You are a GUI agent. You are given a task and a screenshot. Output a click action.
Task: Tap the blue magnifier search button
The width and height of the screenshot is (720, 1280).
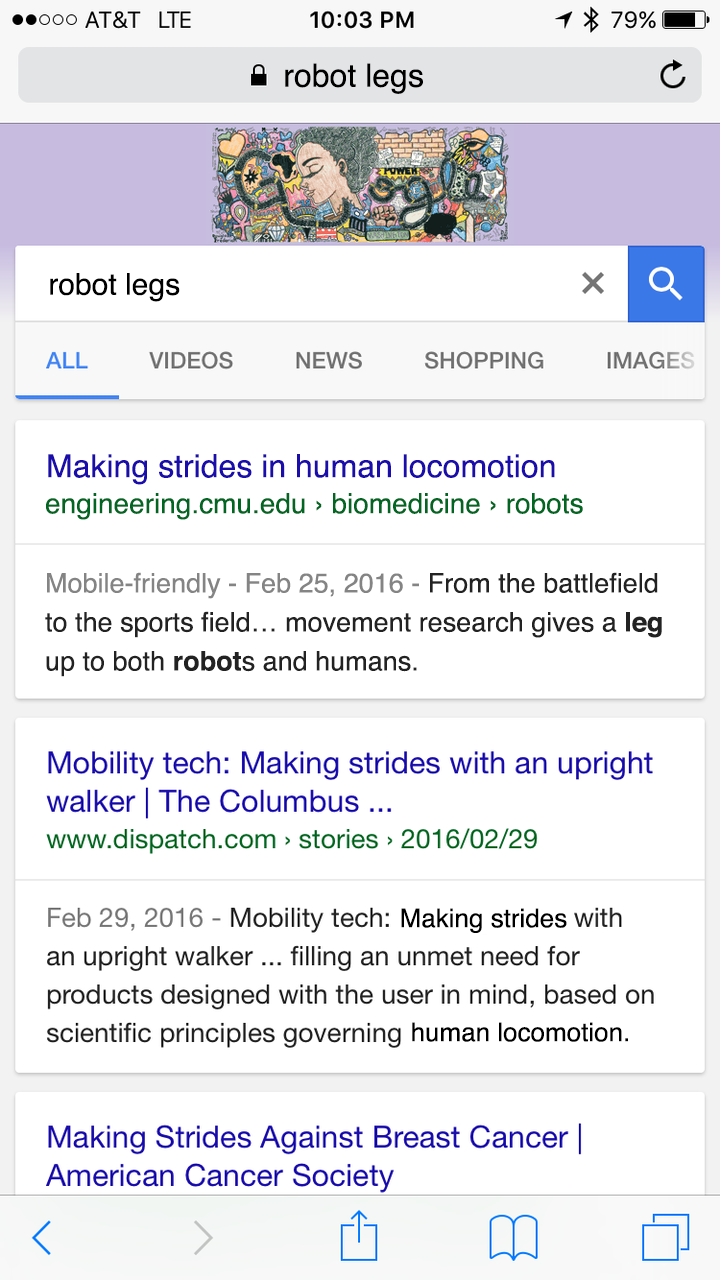666,284
